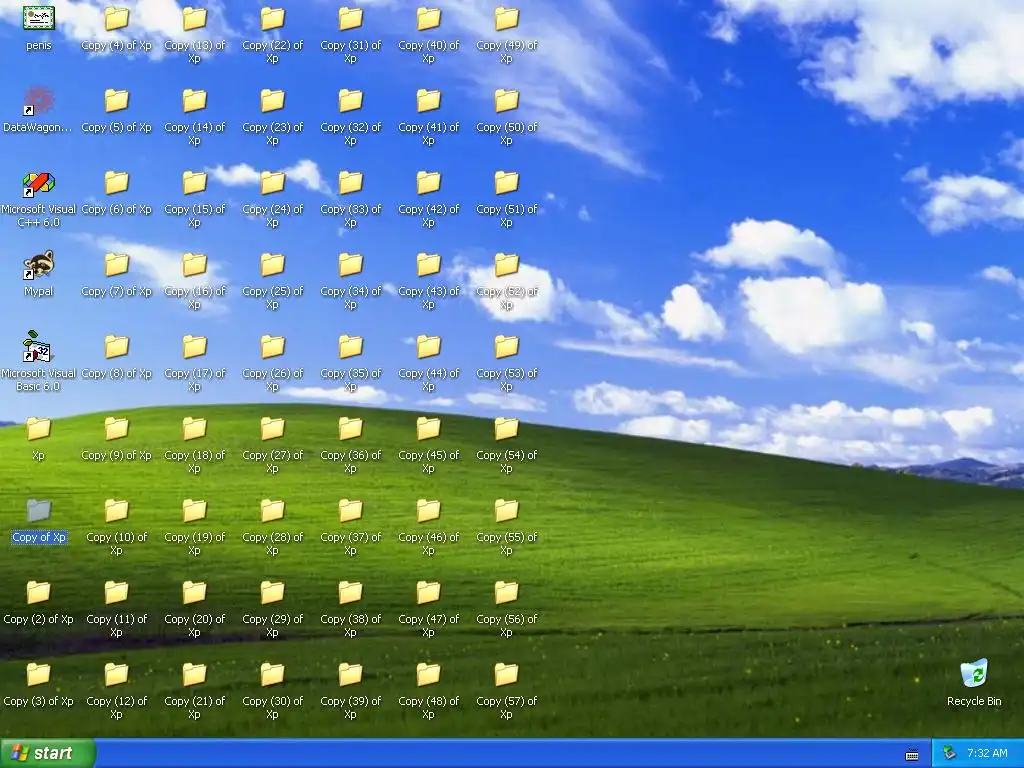Select the Copy (19) of Xp folder
Screen dimensions: 1024x768
click(195, 511)
